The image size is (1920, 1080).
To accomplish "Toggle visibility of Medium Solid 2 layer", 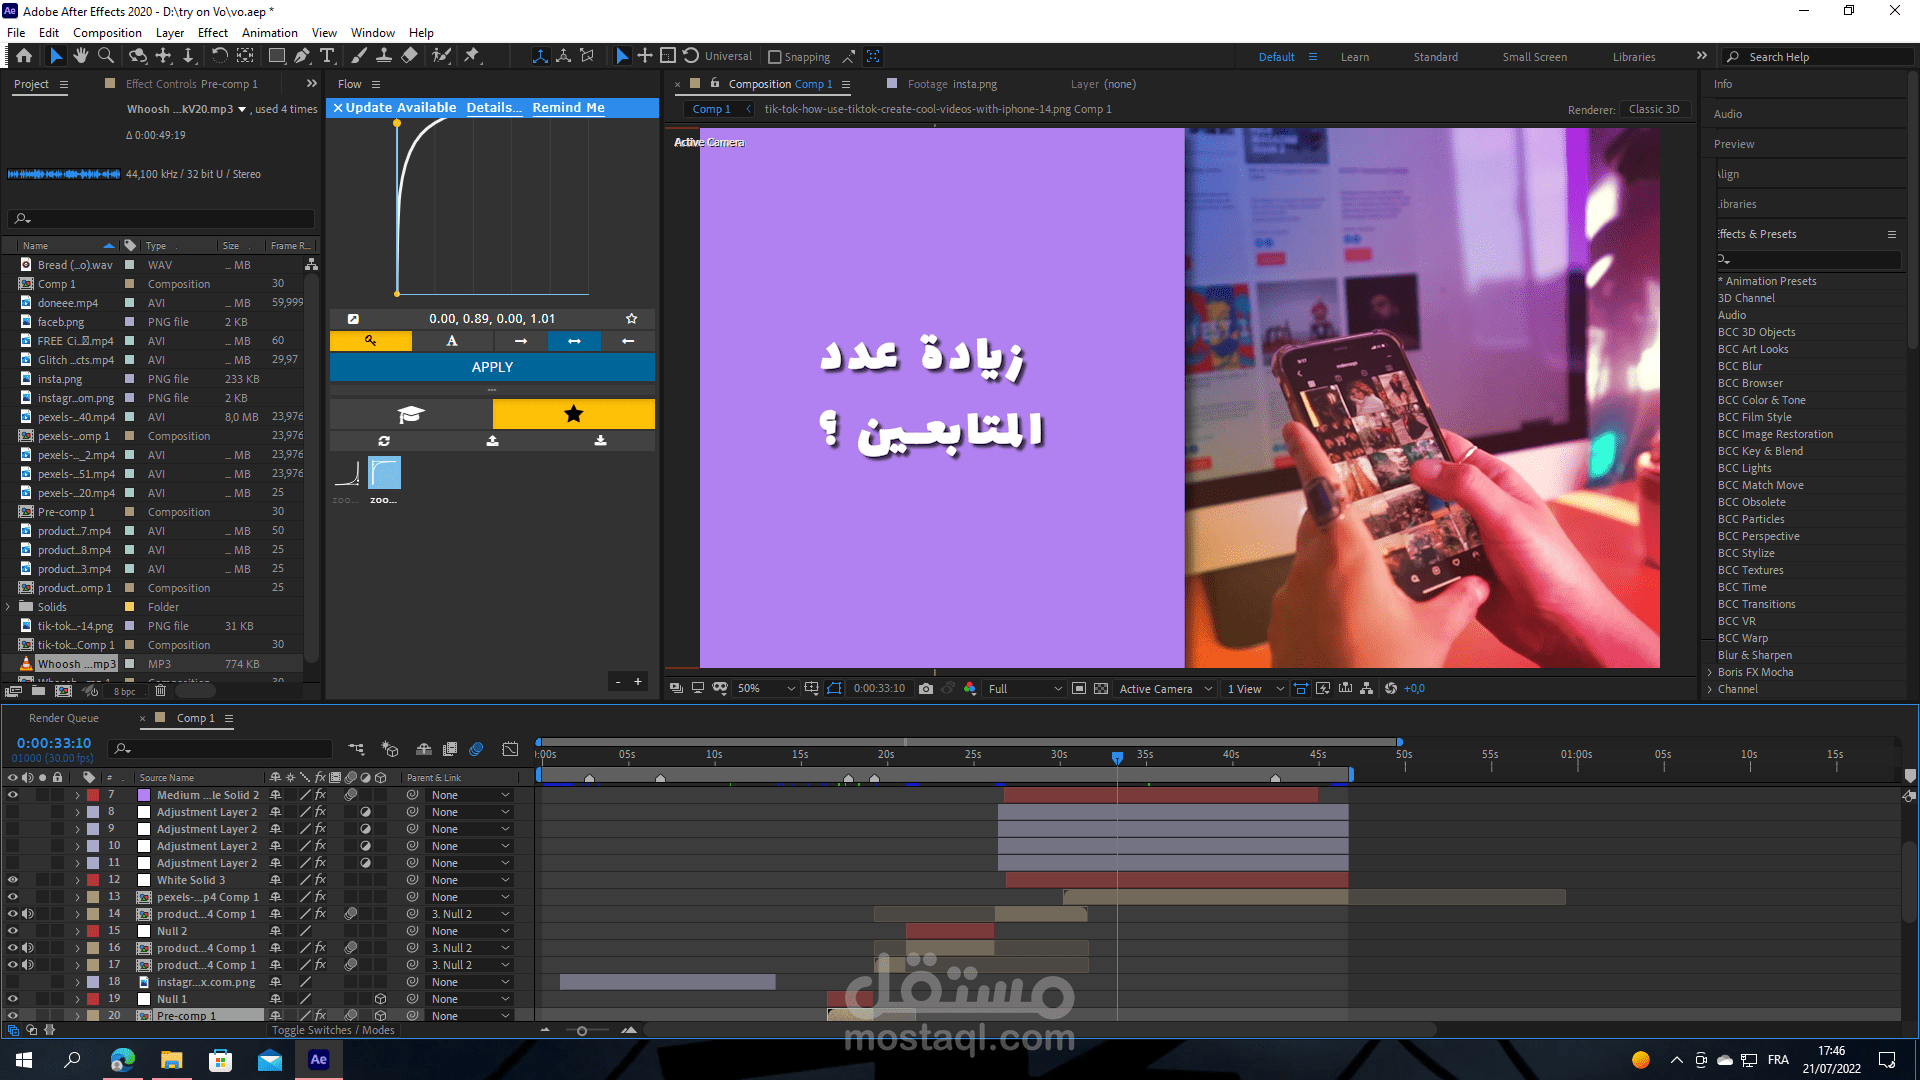I will click(x=13, y=795).
